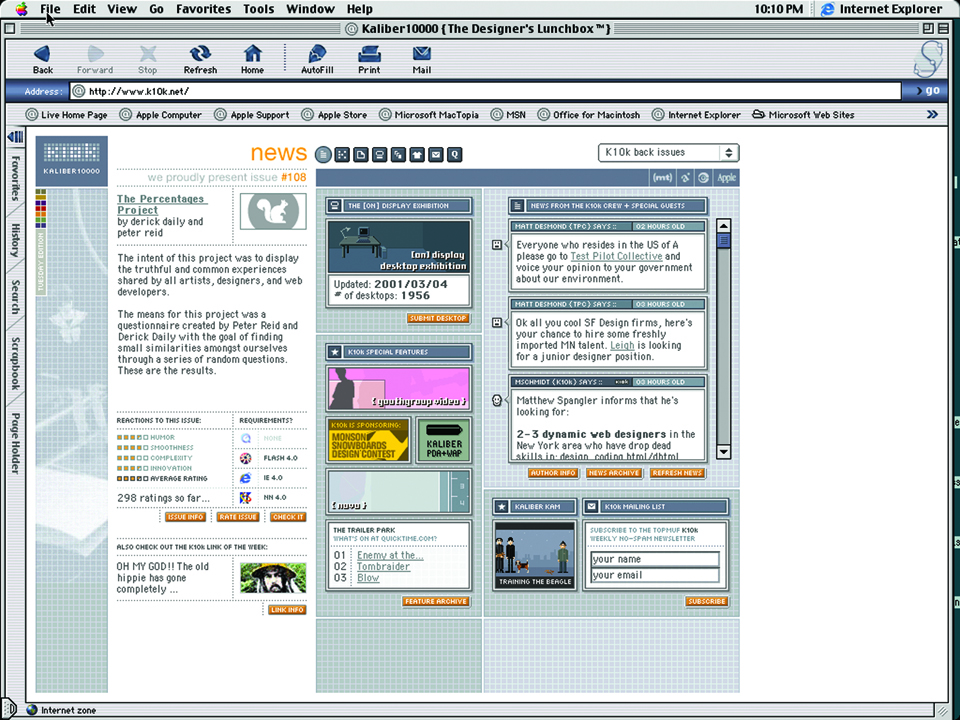Click the dotted grid icon in K10k nav
960x720 pixels.
pyautogui.click(x=342, y=155)
